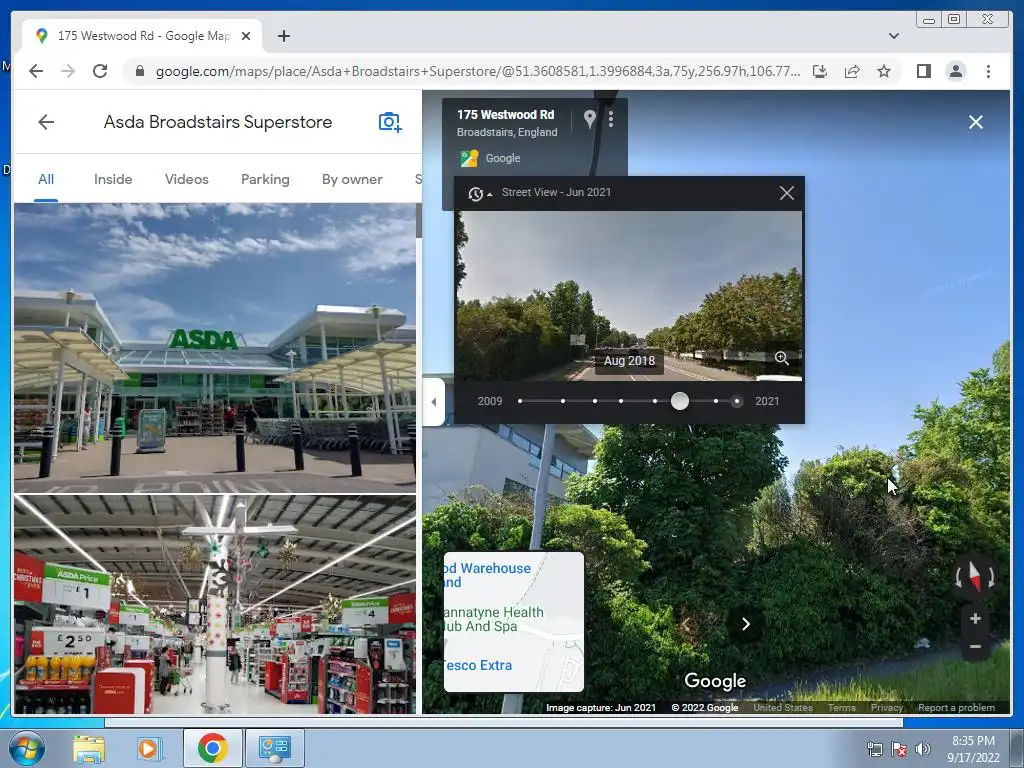The height and width of the screenshot is (768, 1024).
Task: Zoom in Street View with plus
Action: [975, 618]
